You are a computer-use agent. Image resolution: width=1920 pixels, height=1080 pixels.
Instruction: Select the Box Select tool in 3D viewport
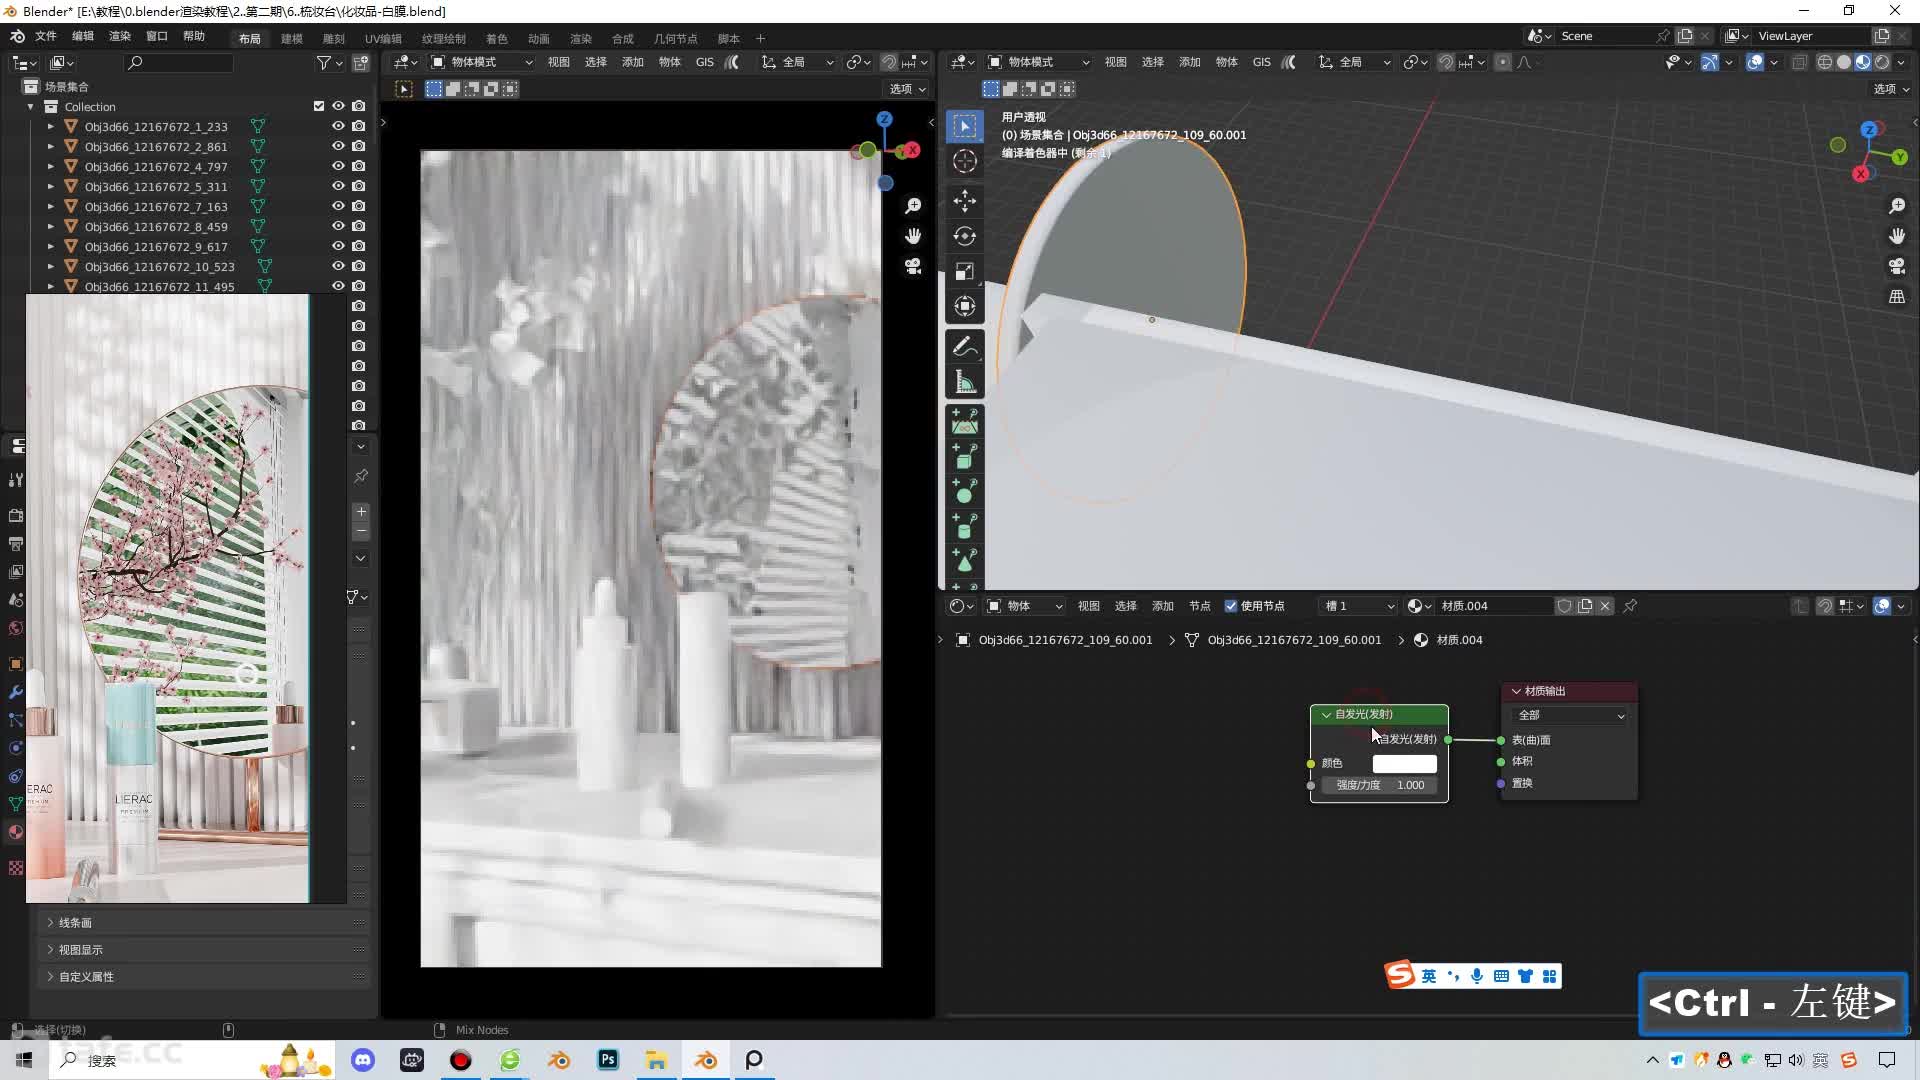pyautogui.click(x=964, y=126)
